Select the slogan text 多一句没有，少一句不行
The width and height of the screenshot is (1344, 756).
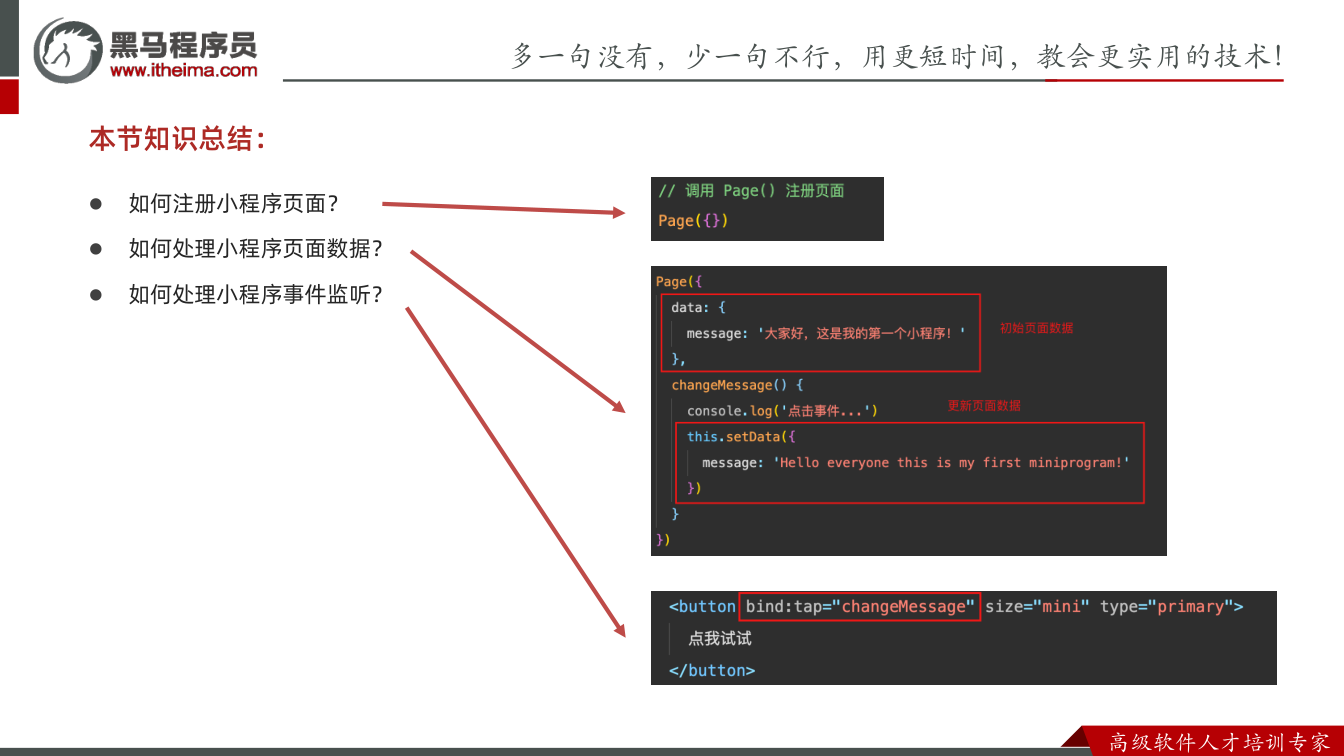[x=671, y=56]
